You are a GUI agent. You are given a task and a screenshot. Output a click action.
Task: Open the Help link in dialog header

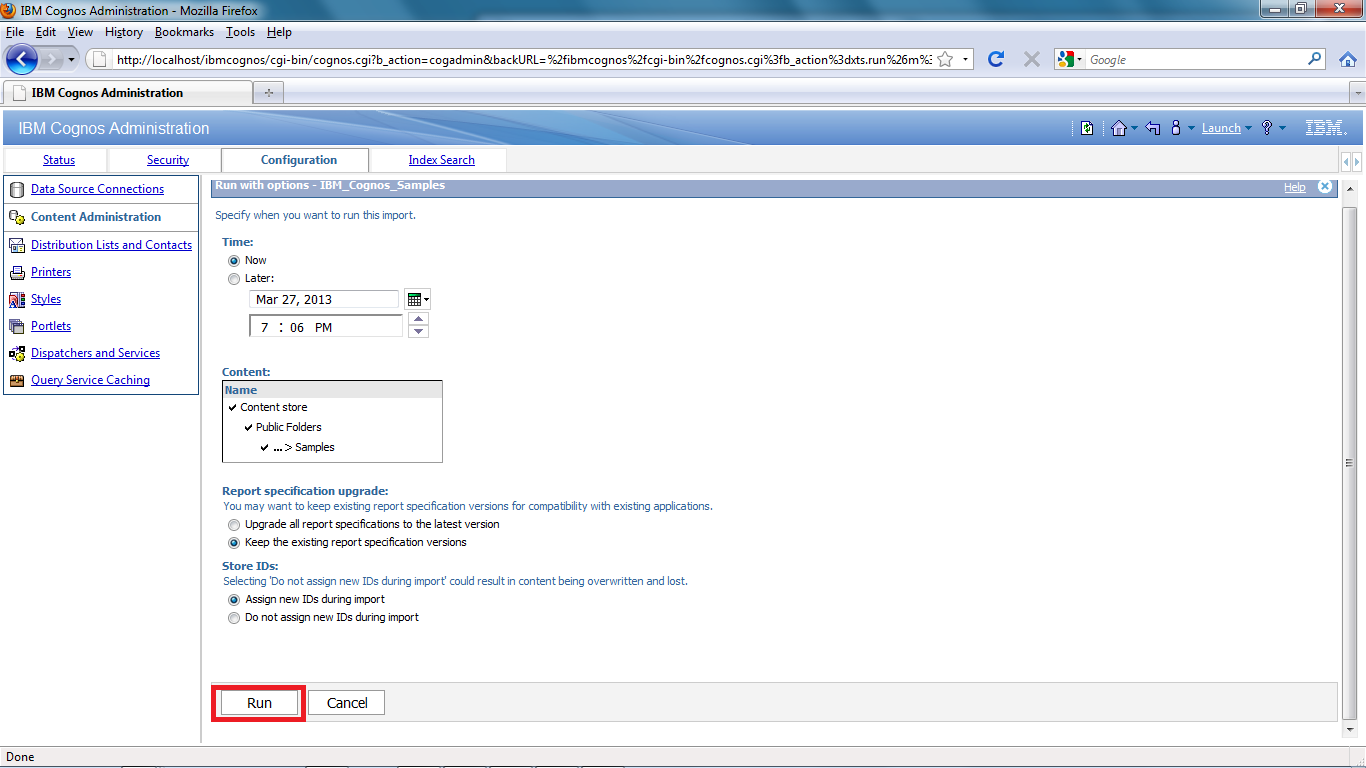point(1295,187)
